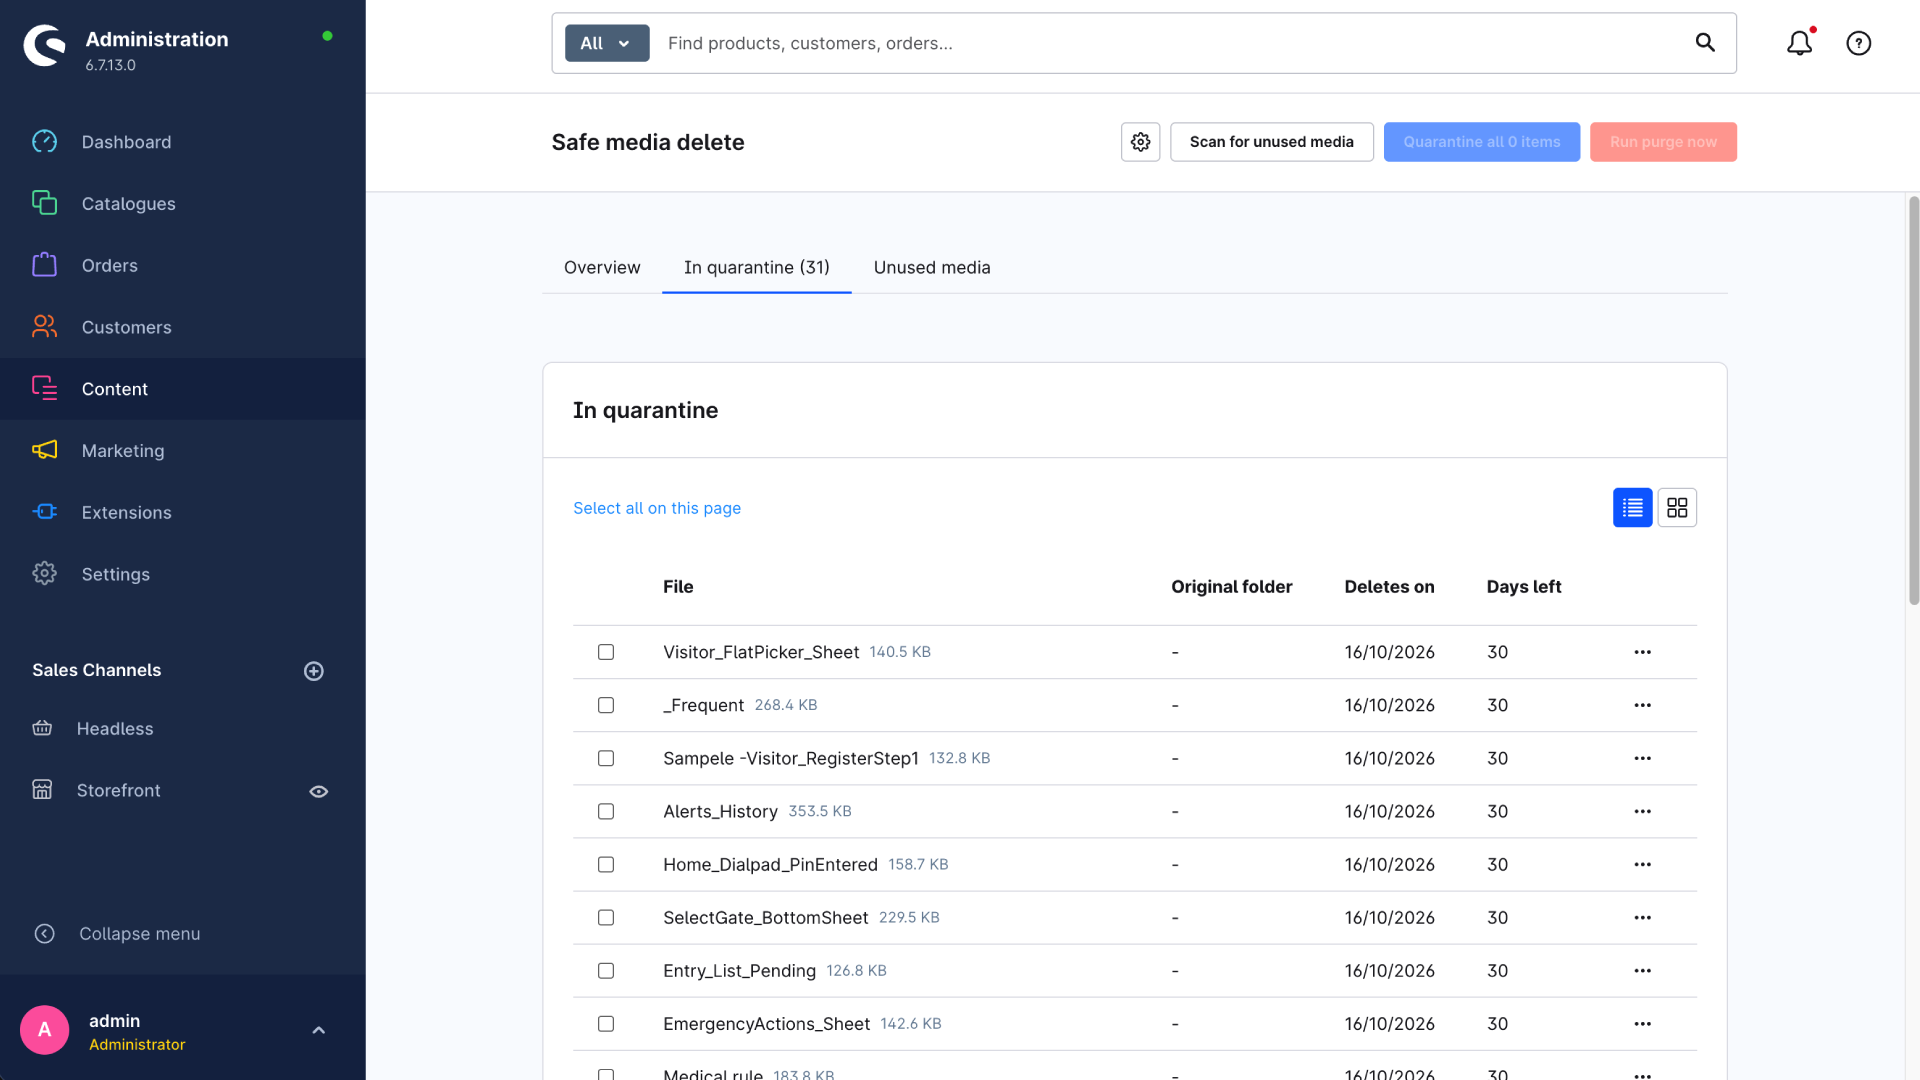Screen dimensions: 1920x1080
Task: Click the search magnifier icon
Action: [1705, 43]
